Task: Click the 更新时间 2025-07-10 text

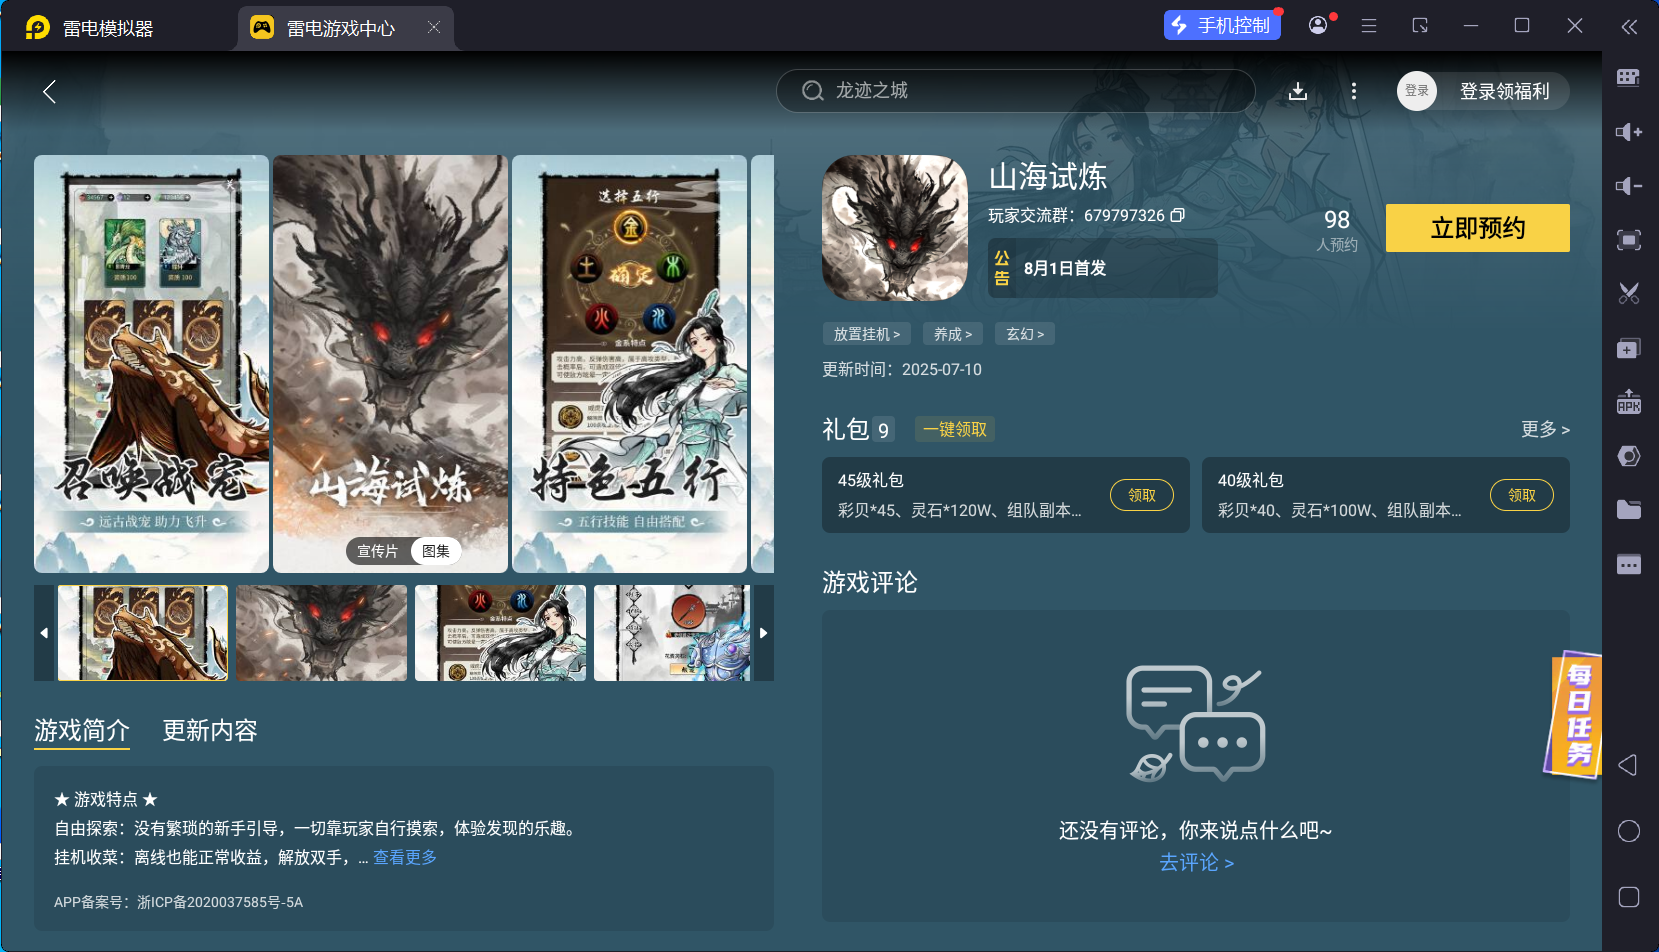Action: 902,370
